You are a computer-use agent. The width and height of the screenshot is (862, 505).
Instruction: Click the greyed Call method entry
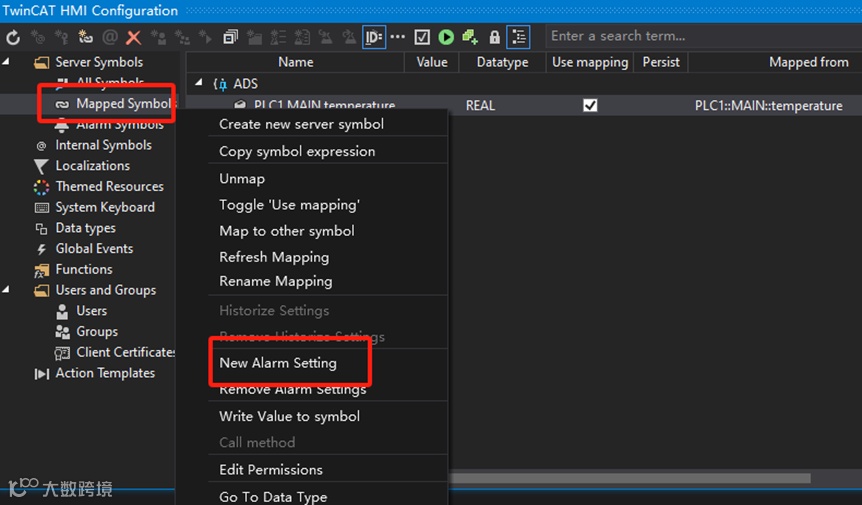(x=257, y=442)
